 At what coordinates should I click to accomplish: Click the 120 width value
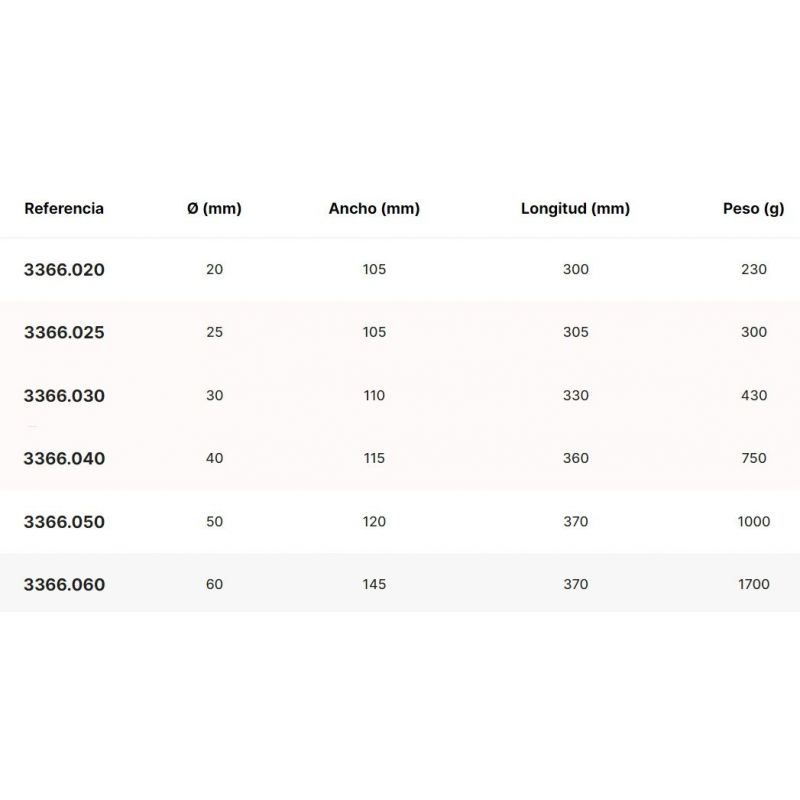click(x=374, y=521)
